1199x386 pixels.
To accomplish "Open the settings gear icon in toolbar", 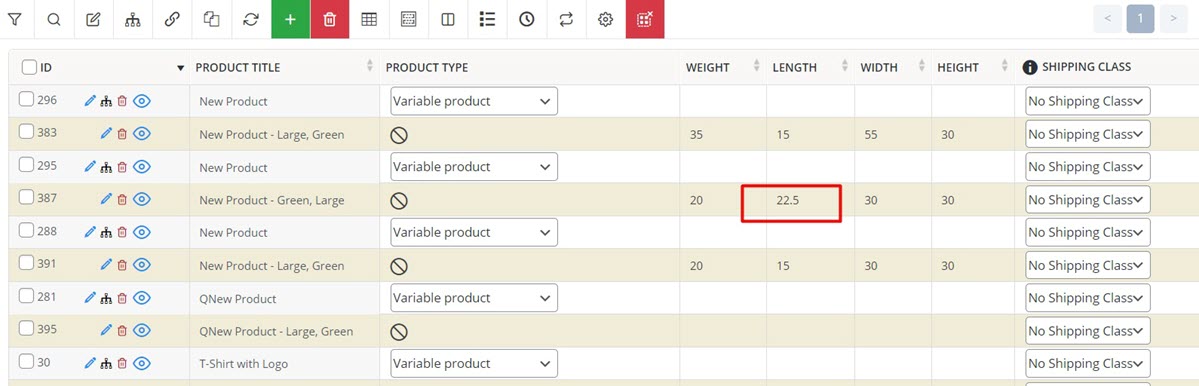I will pos(606,20).
